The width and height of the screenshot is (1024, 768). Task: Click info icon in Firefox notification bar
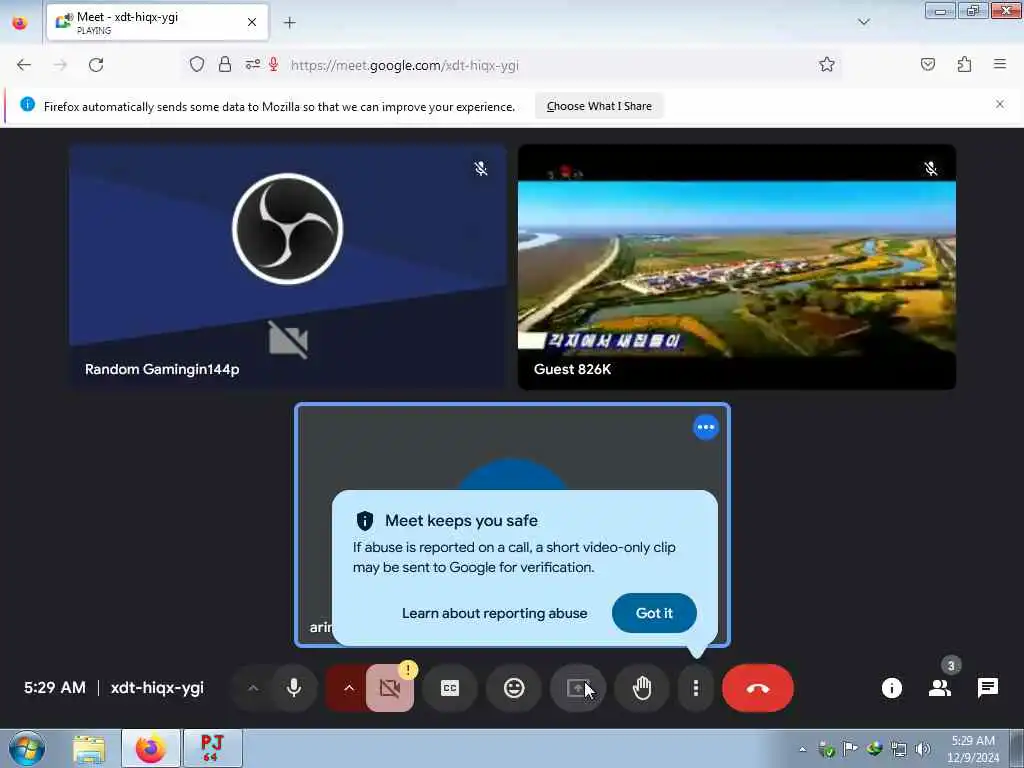tap(27, 104)
